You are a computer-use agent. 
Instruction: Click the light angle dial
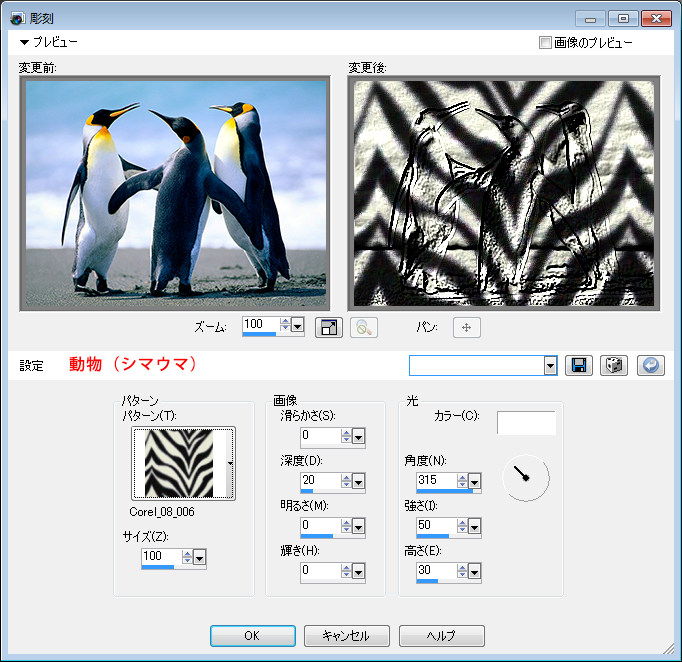tap(525, 478)
